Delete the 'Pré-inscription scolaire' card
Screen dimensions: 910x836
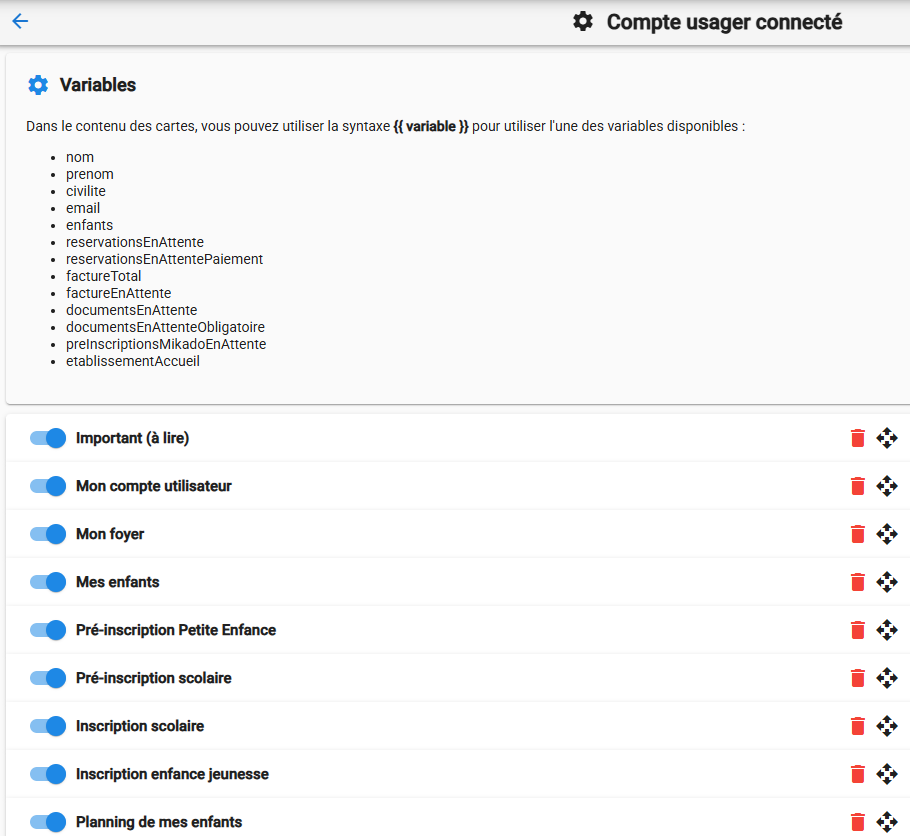[x=857, y=678]
